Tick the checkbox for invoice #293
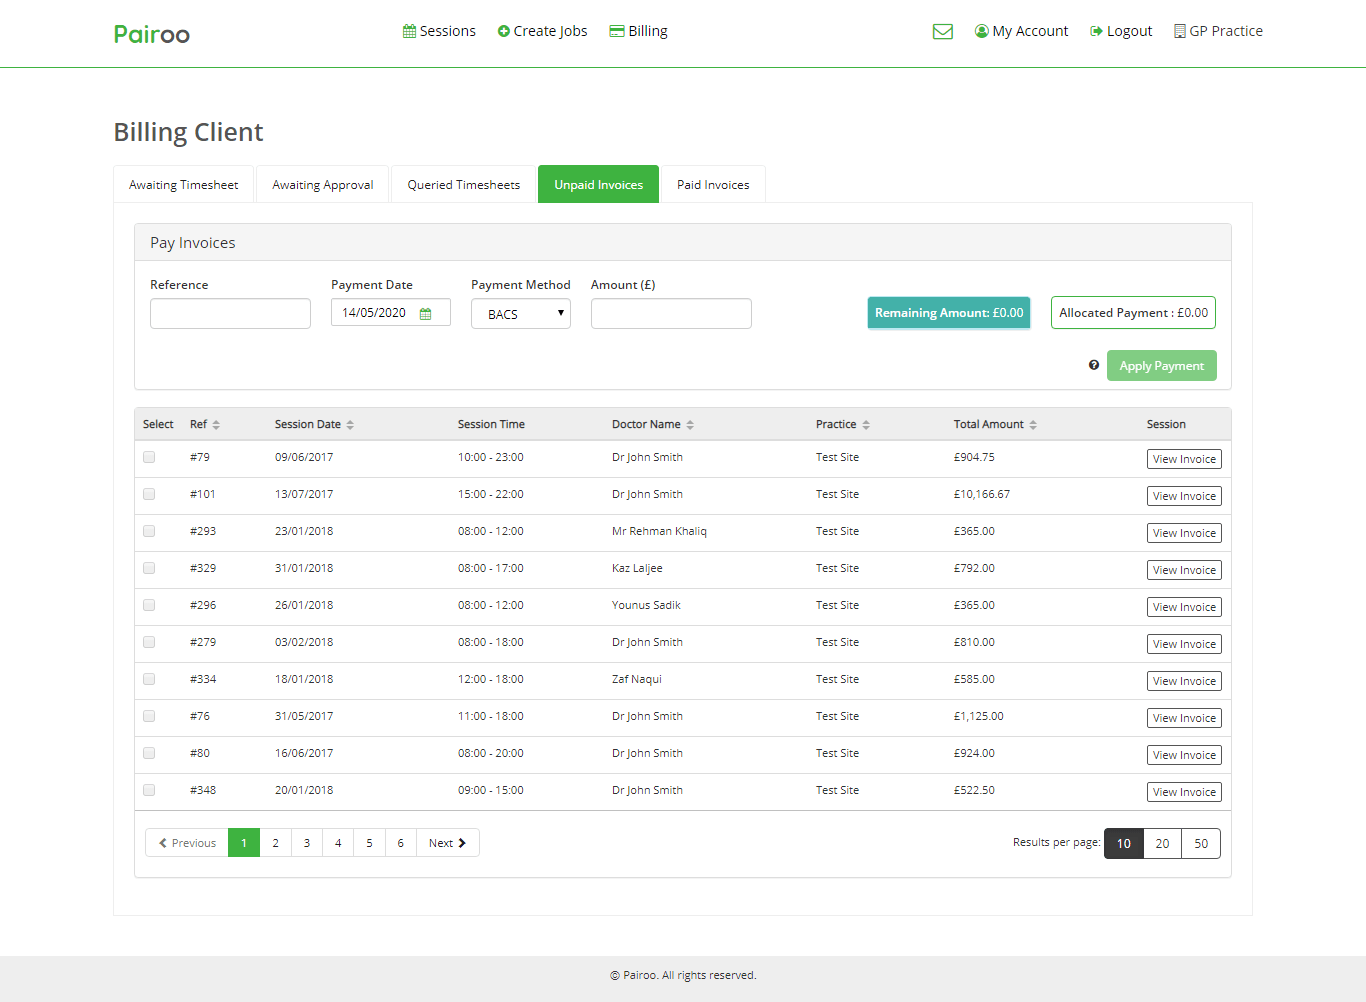Viewport: 1366px width, 1002px height. click(x=149, y=531)
